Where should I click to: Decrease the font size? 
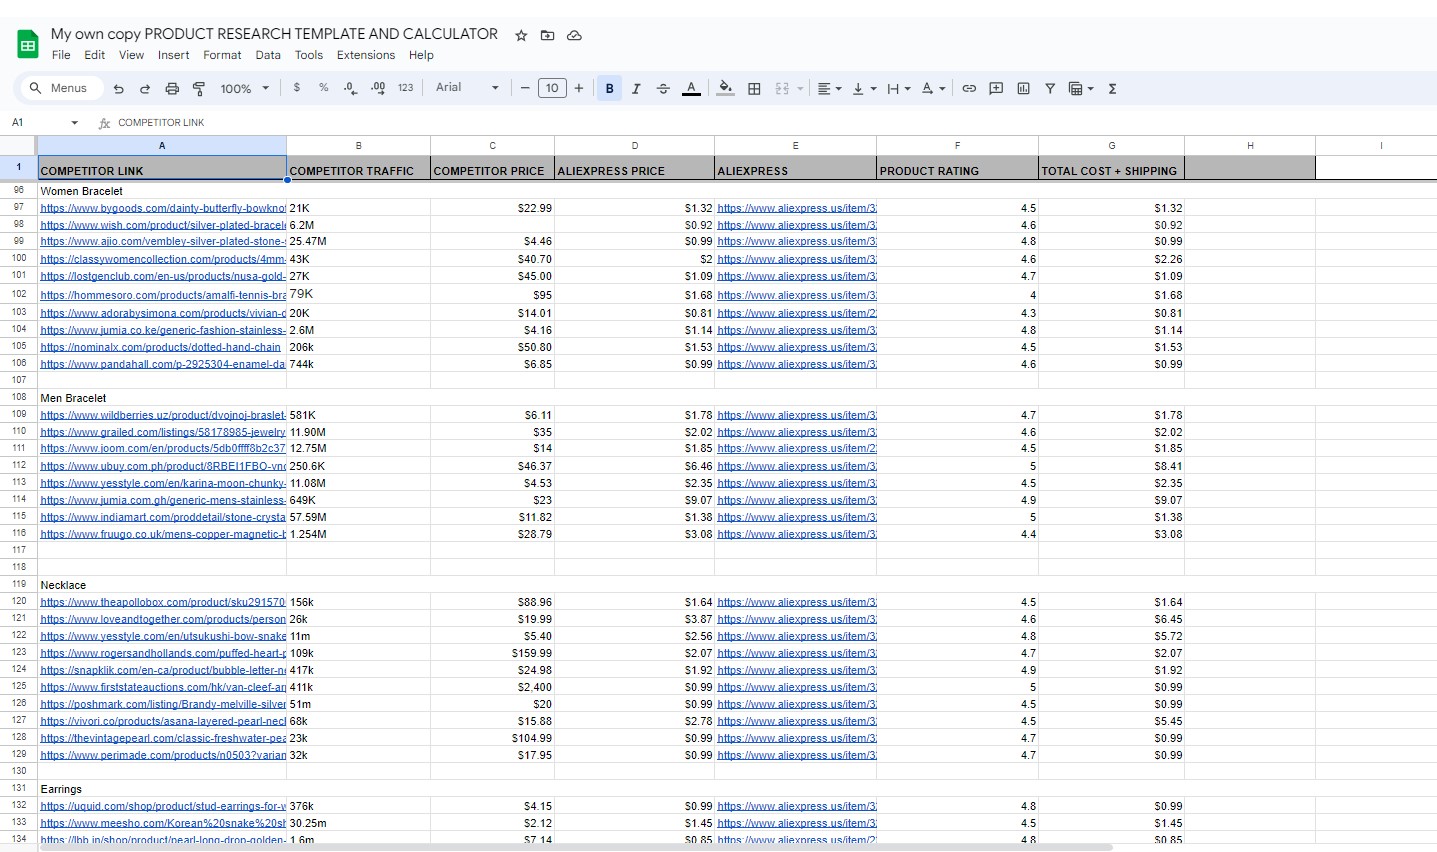coord(525,88)
